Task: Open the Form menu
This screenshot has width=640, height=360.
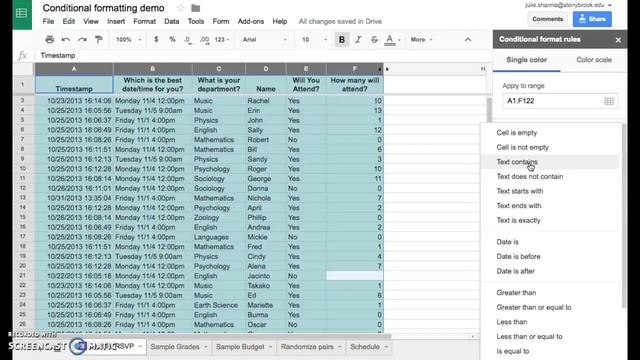Action: pos(221,21)
